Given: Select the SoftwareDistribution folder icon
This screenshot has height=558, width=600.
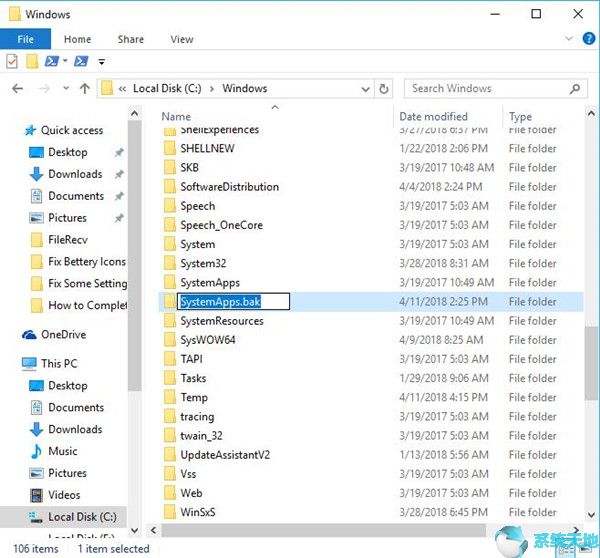Looking at the screenshot, I should click(x=170, y=187).
